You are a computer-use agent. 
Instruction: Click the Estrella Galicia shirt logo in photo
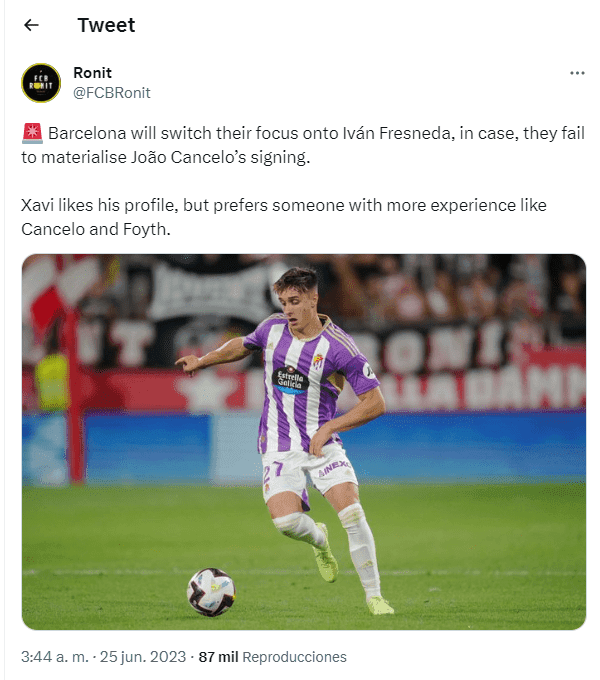tap(290, 381)
